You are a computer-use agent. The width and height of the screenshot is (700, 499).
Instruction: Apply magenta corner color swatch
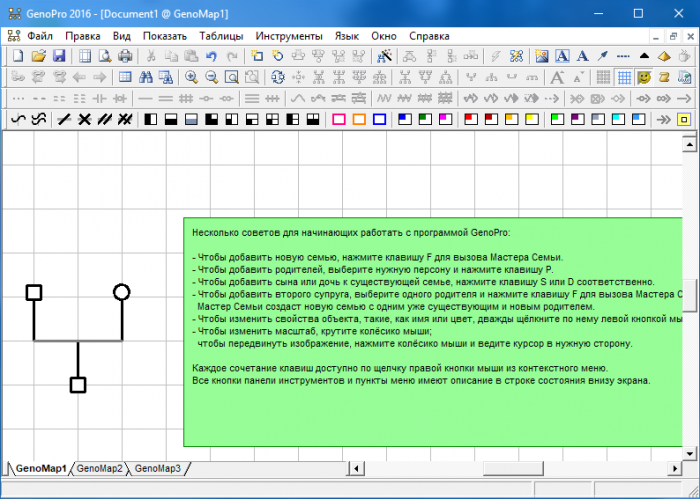point(446,119)
